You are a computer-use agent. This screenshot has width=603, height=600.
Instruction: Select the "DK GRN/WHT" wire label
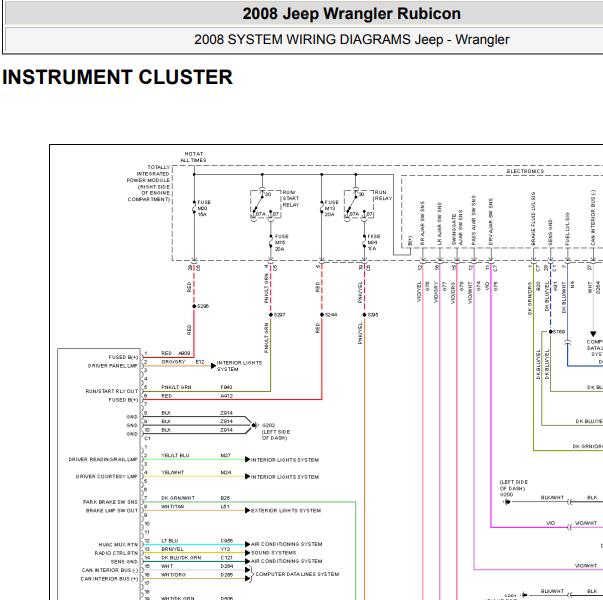point(178,498)
